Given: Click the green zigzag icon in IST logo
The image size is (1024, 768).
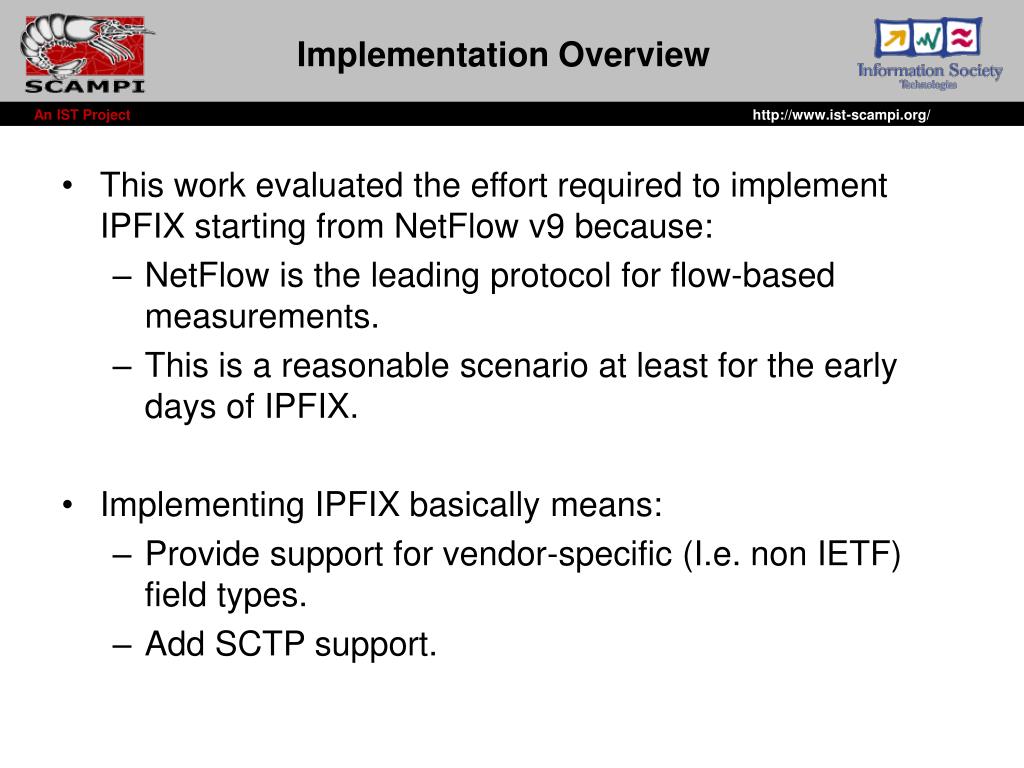Looking at the screenshot, I should click(x=927, y=37).
